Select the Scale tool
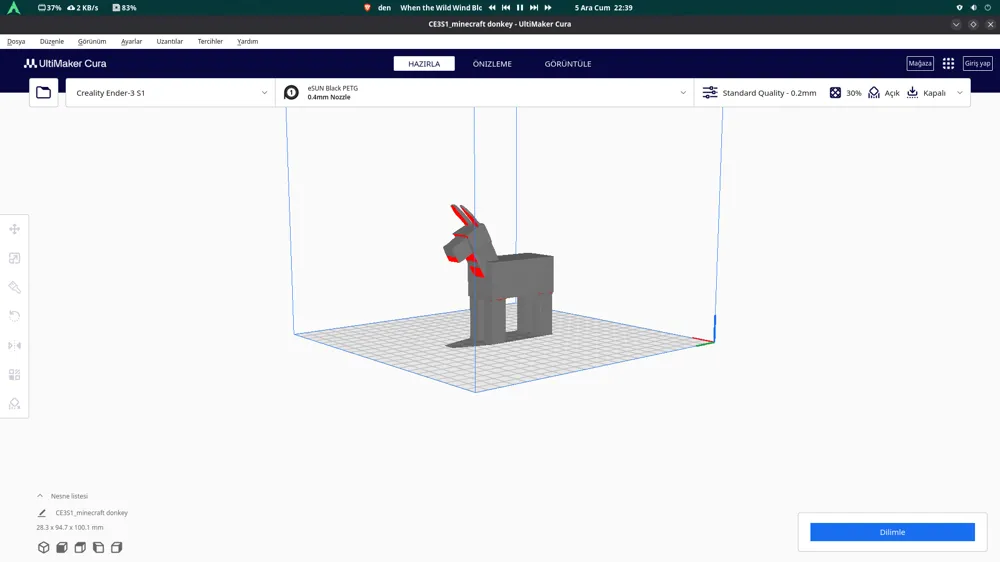This screenshot has width=1000, height=562. pyautogui.click(x=15, y=258)
